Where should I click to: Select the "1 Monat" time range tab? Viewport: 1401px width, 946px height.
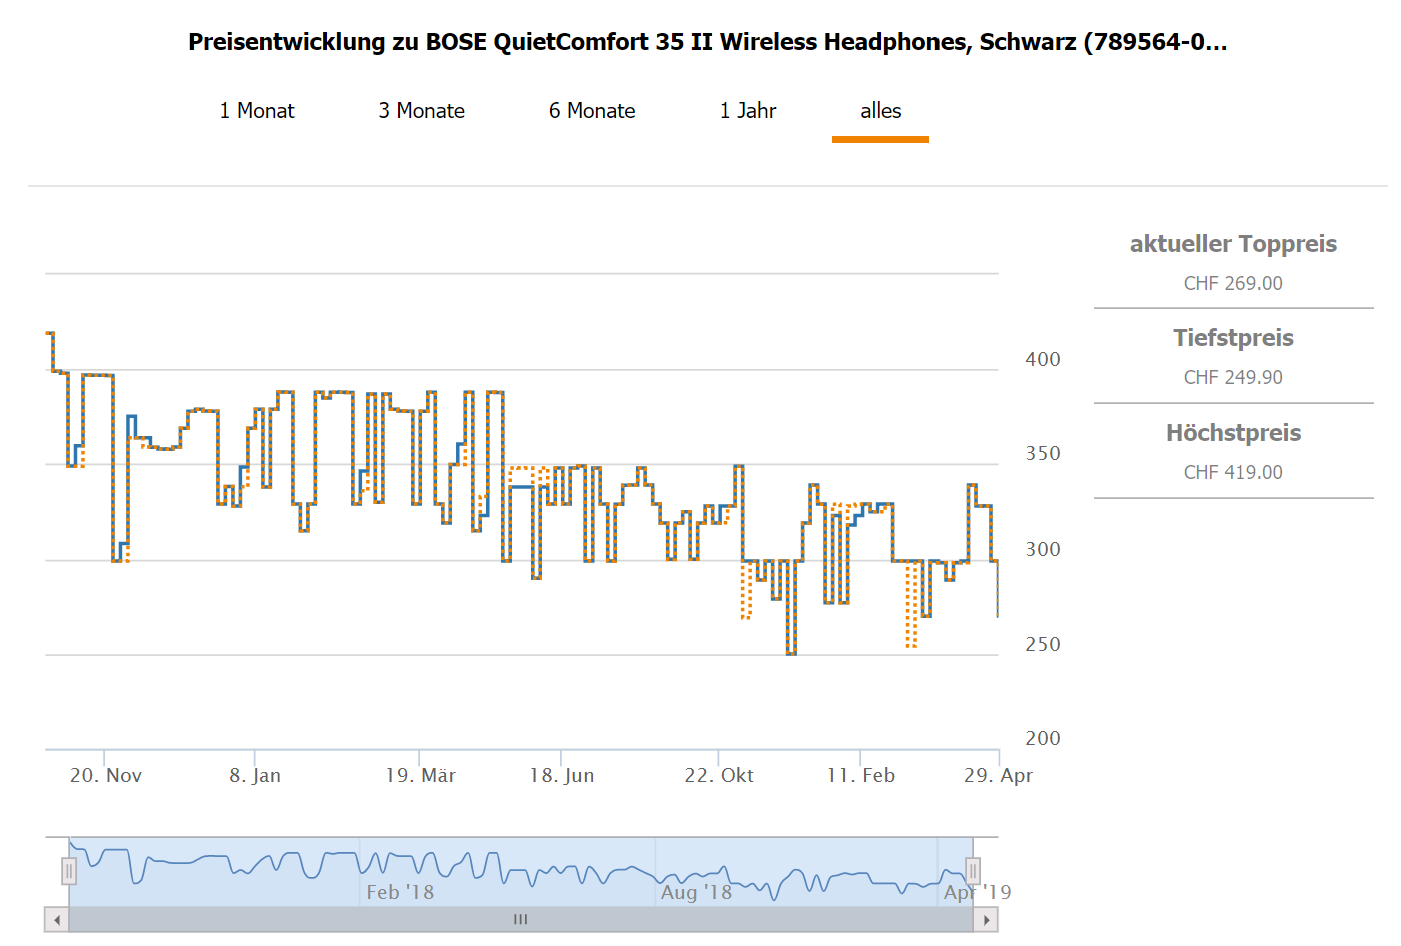point(257,111)
